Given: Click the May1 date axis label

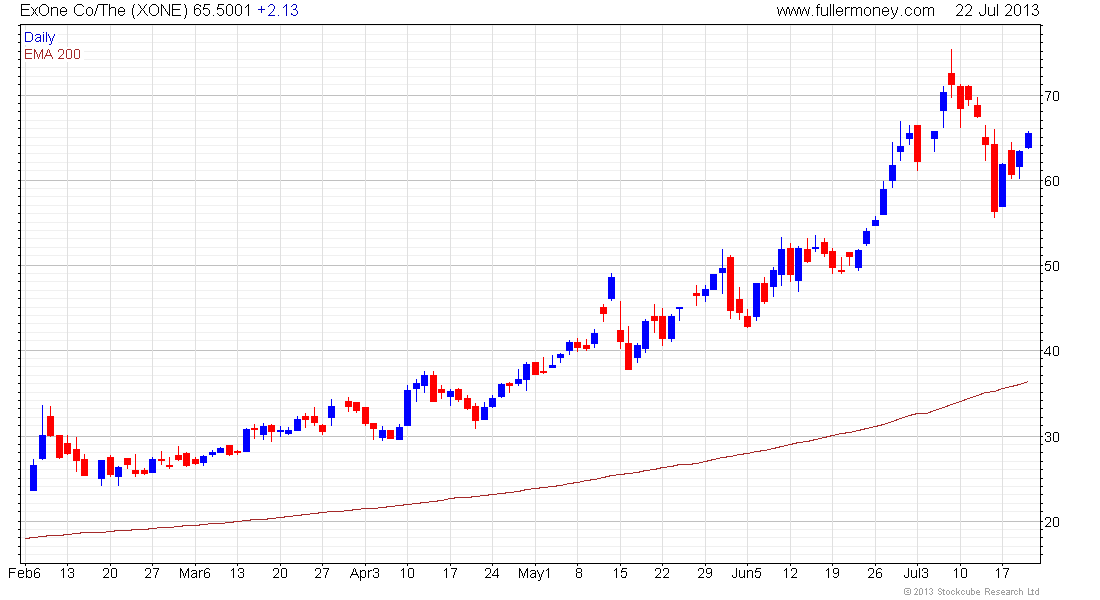Looking at the screenshot, I should [x=535, y=573].
